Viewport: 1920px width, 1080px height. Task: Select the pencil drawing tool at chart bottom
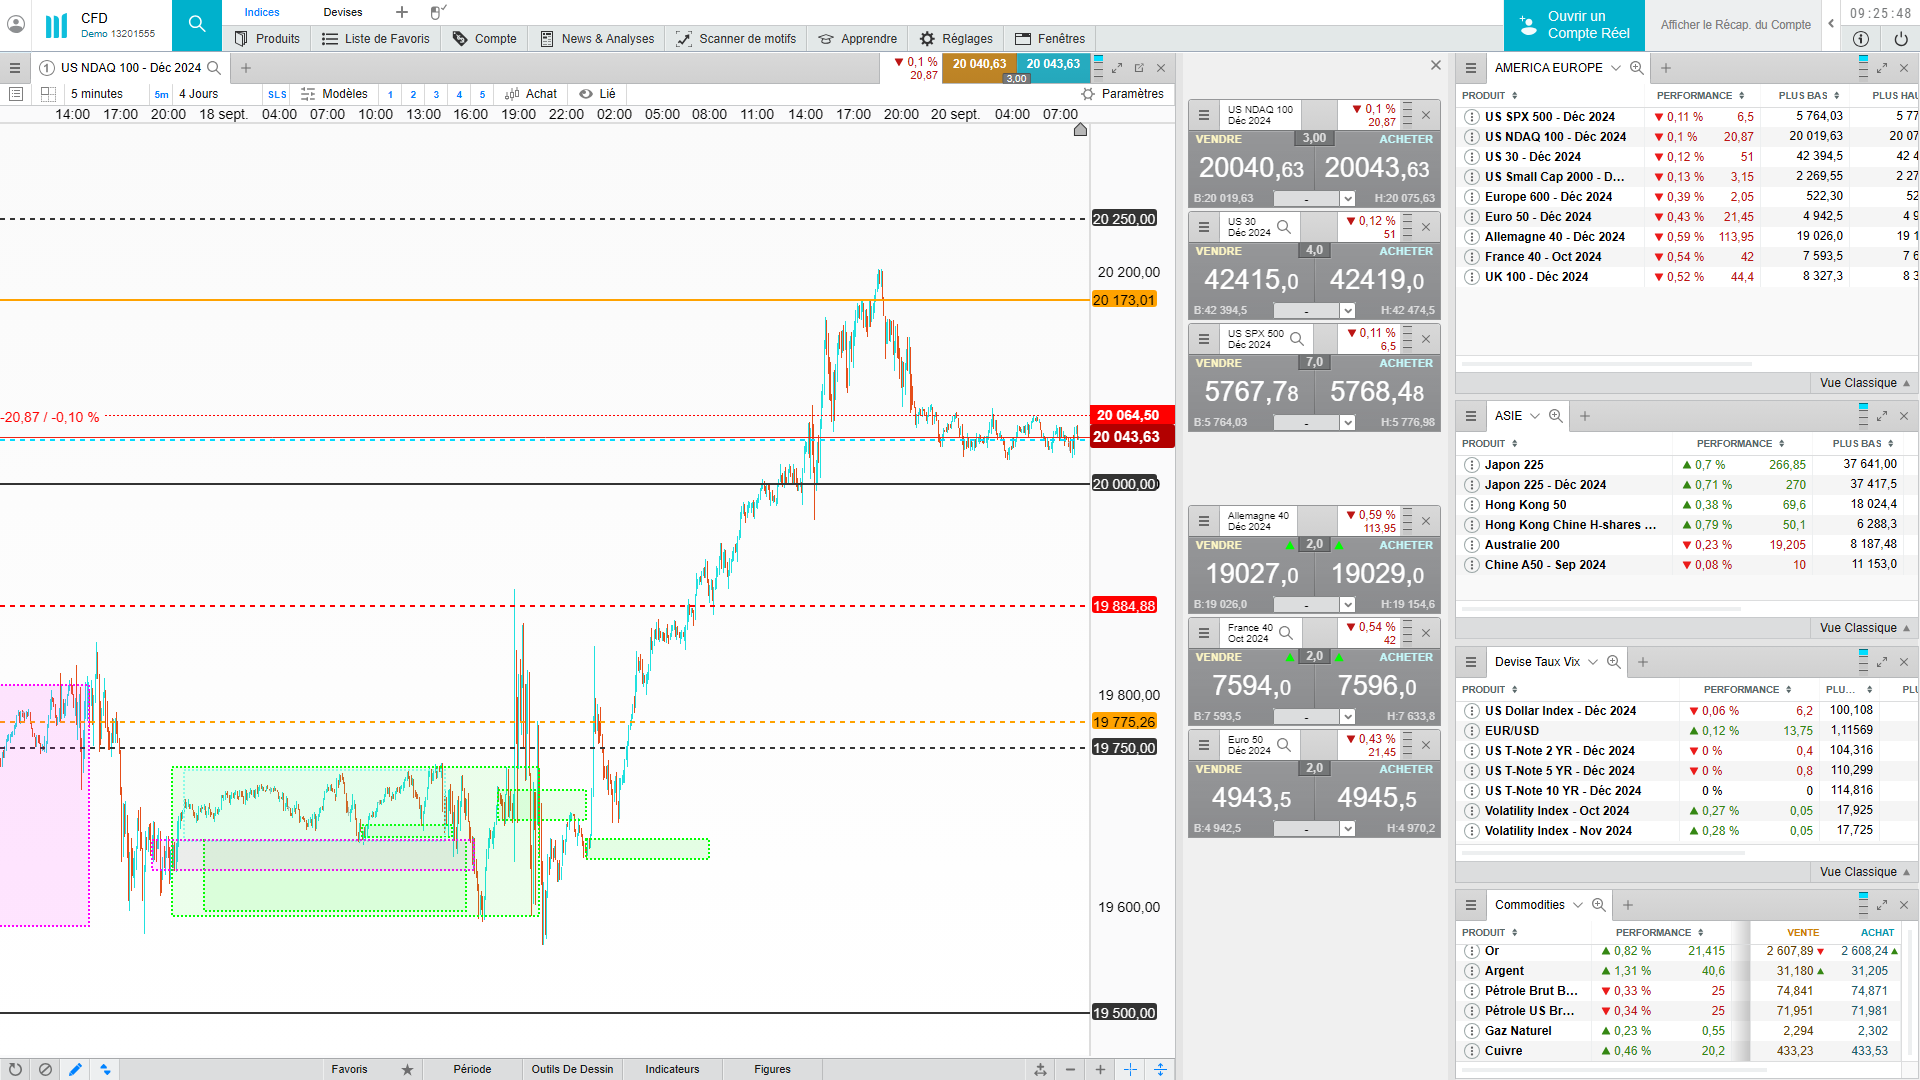(x=75, y=1069)
